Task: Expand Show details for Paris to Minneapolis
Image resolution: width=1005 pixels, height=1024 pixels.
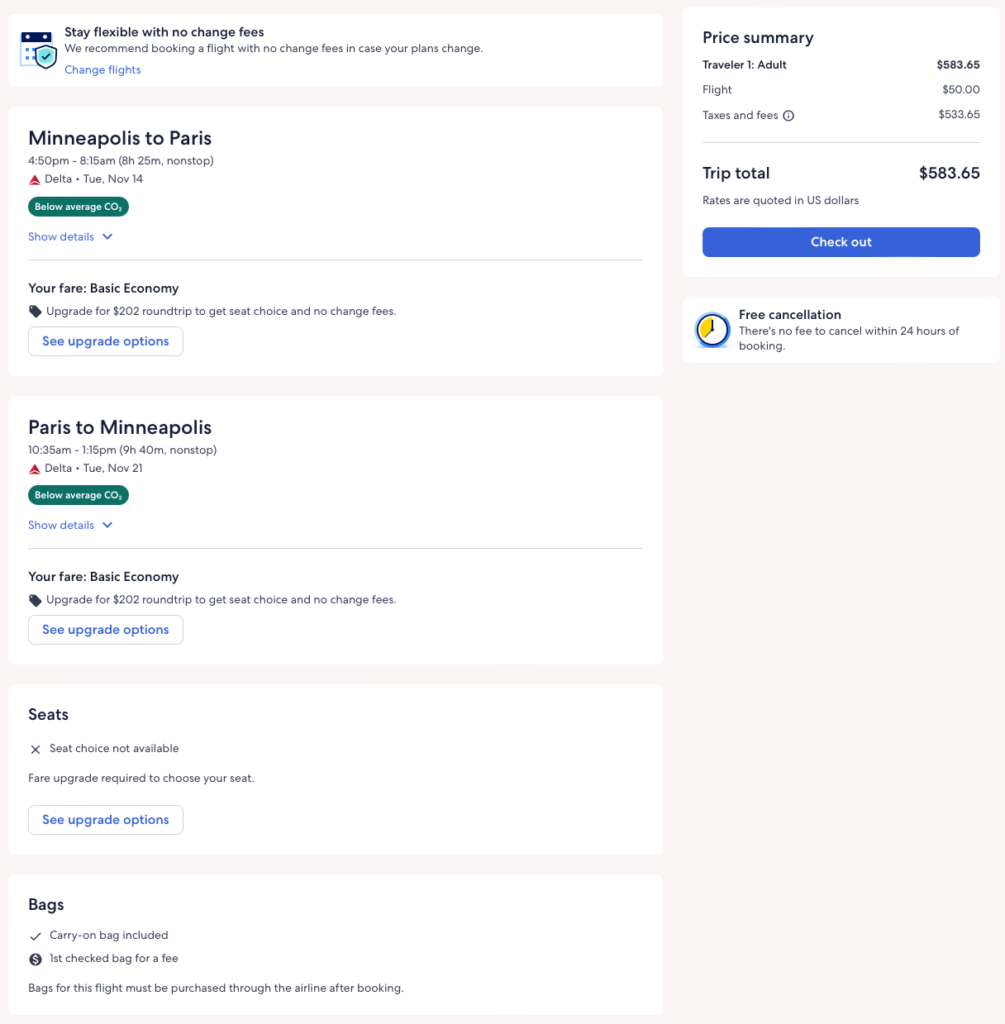Action: pos(70,525)
